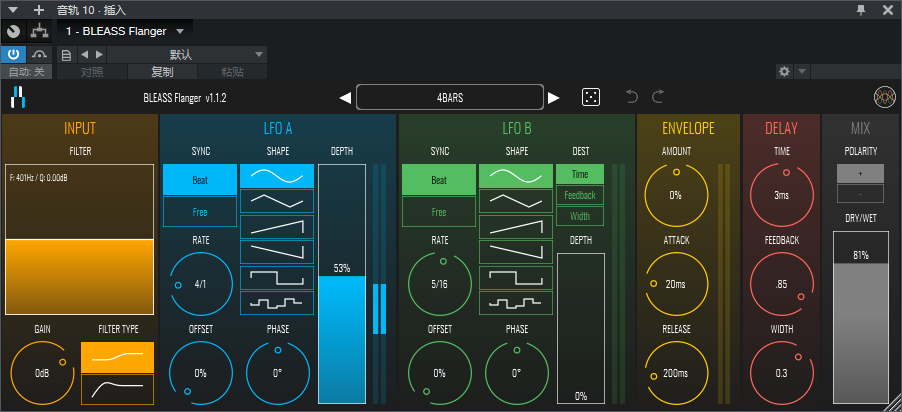Select triangle wave shape in LFO B
902x412 pixels.
[516, 201]
